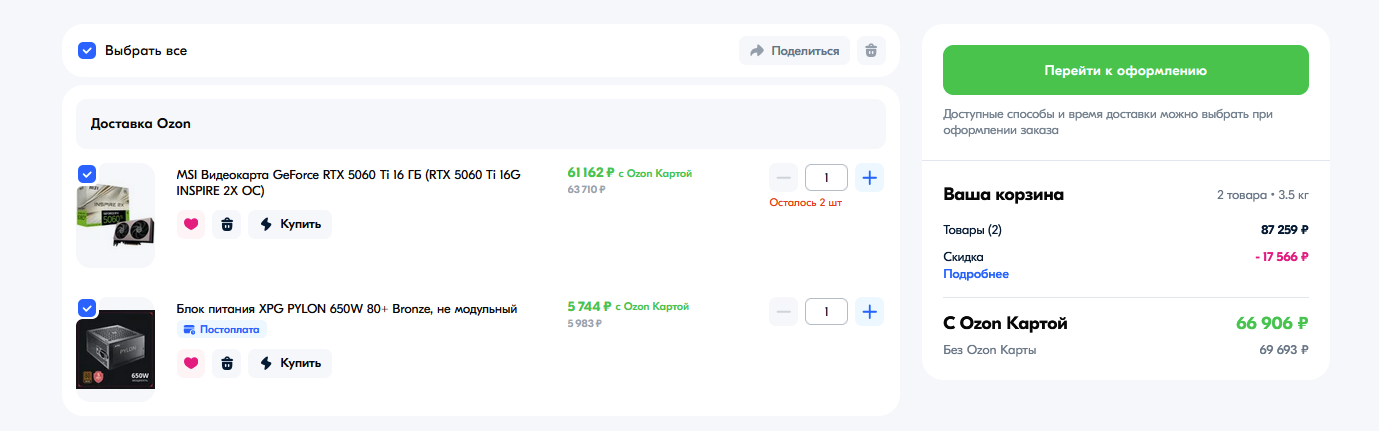This screenshot has width=1379, height=431.
Task: Increase quantity of the MSI video card
Action: (x=870, y=178)
